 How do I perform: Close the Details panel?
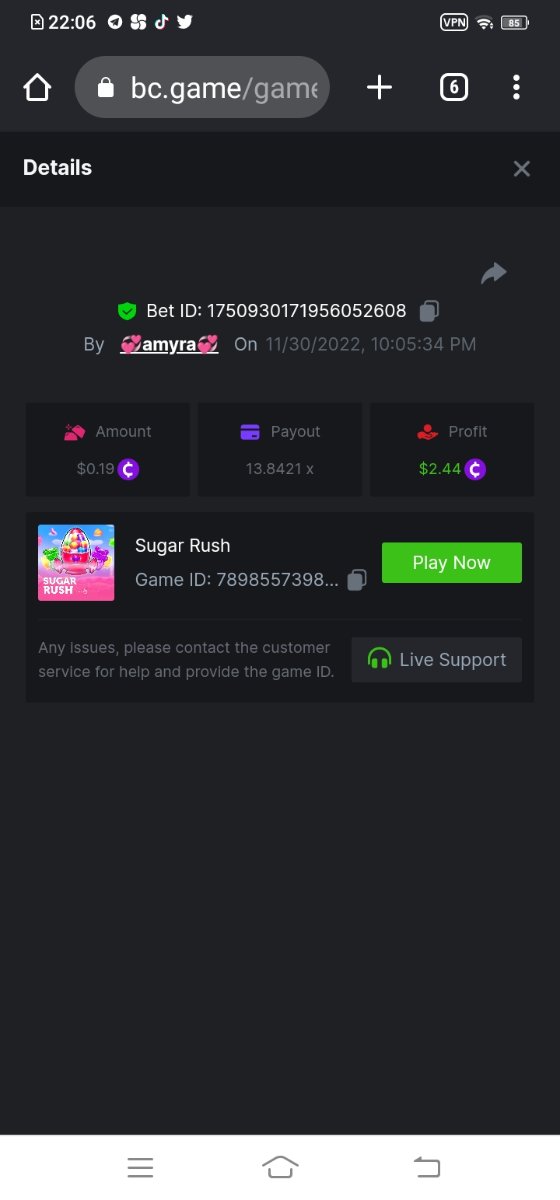coord(521,169)
